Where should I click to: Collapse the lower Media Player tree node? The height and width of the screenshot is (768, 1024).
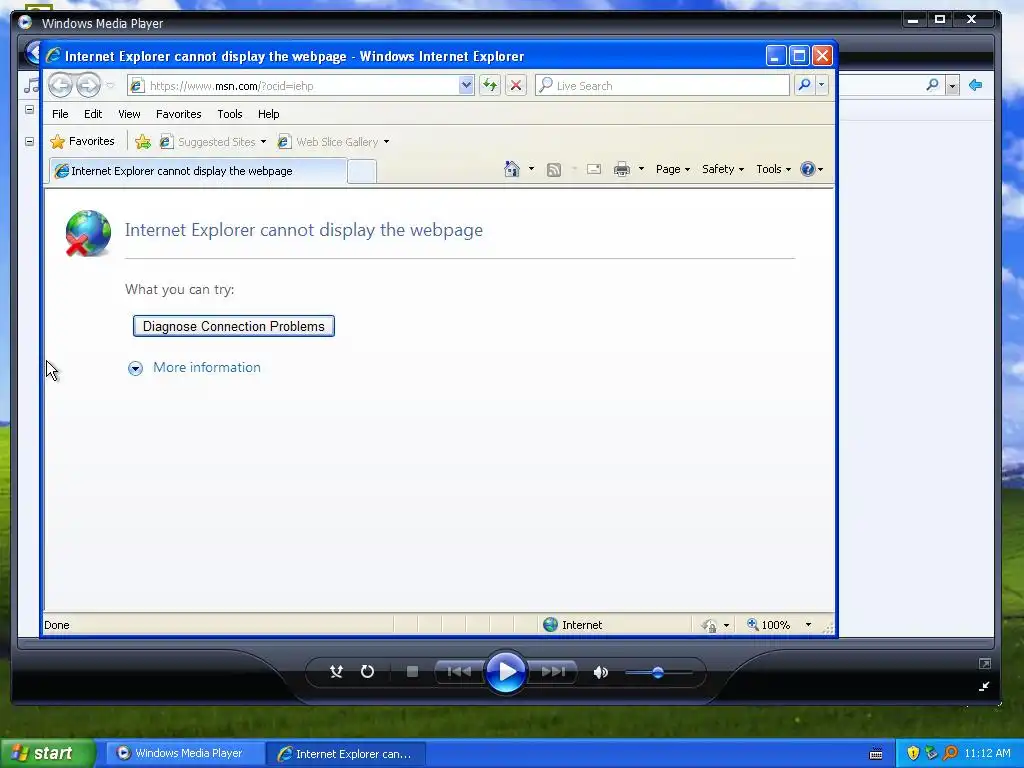tap(29, 141)
